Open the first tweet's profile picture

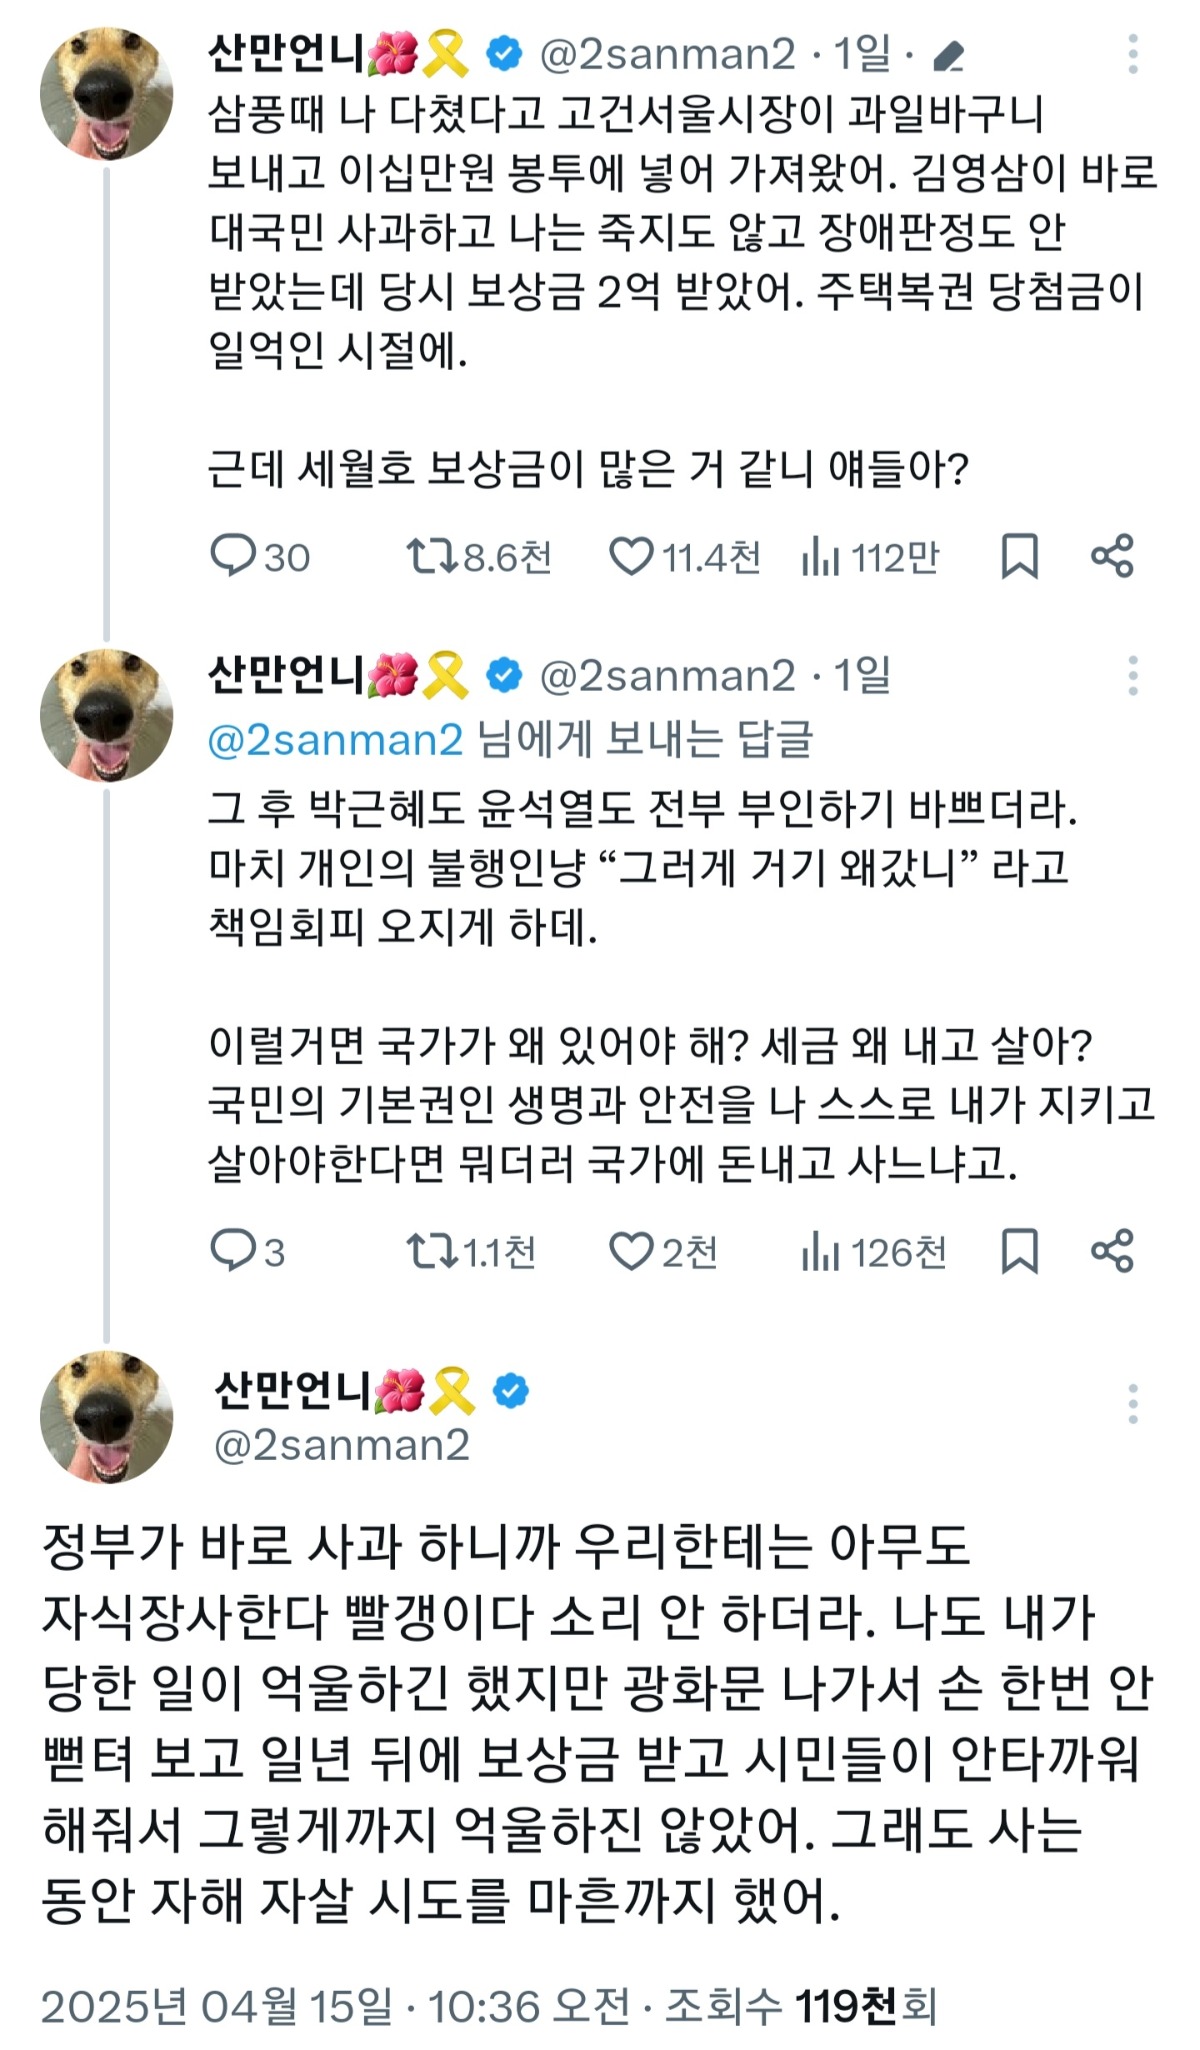coord(106,94)
